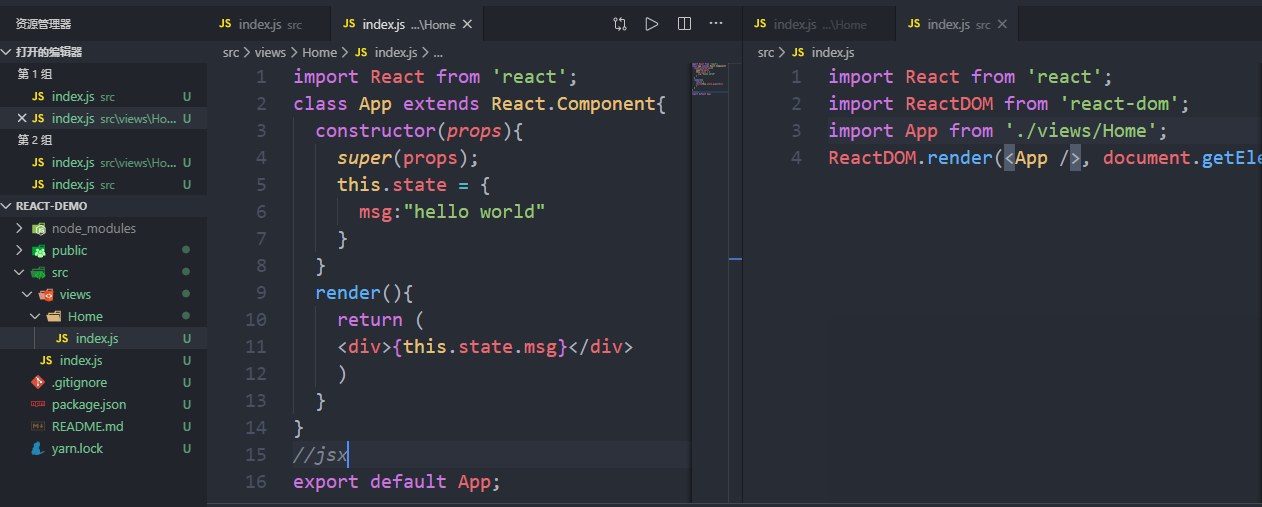Select index.js src in group 2
Image resolution: width=1262 pixels, height=507 pixels.
coord(104,184)
